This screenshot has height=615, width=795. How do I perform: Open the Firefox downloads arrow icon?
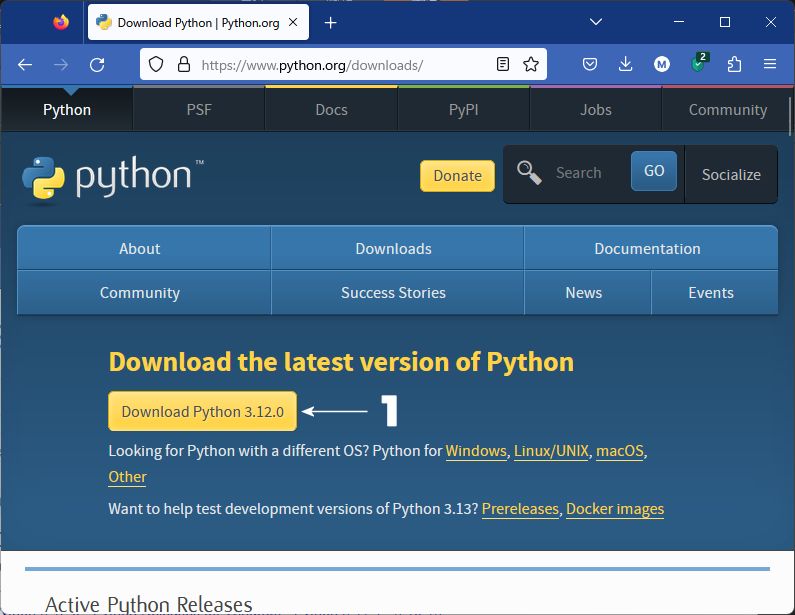click(626, 64)
